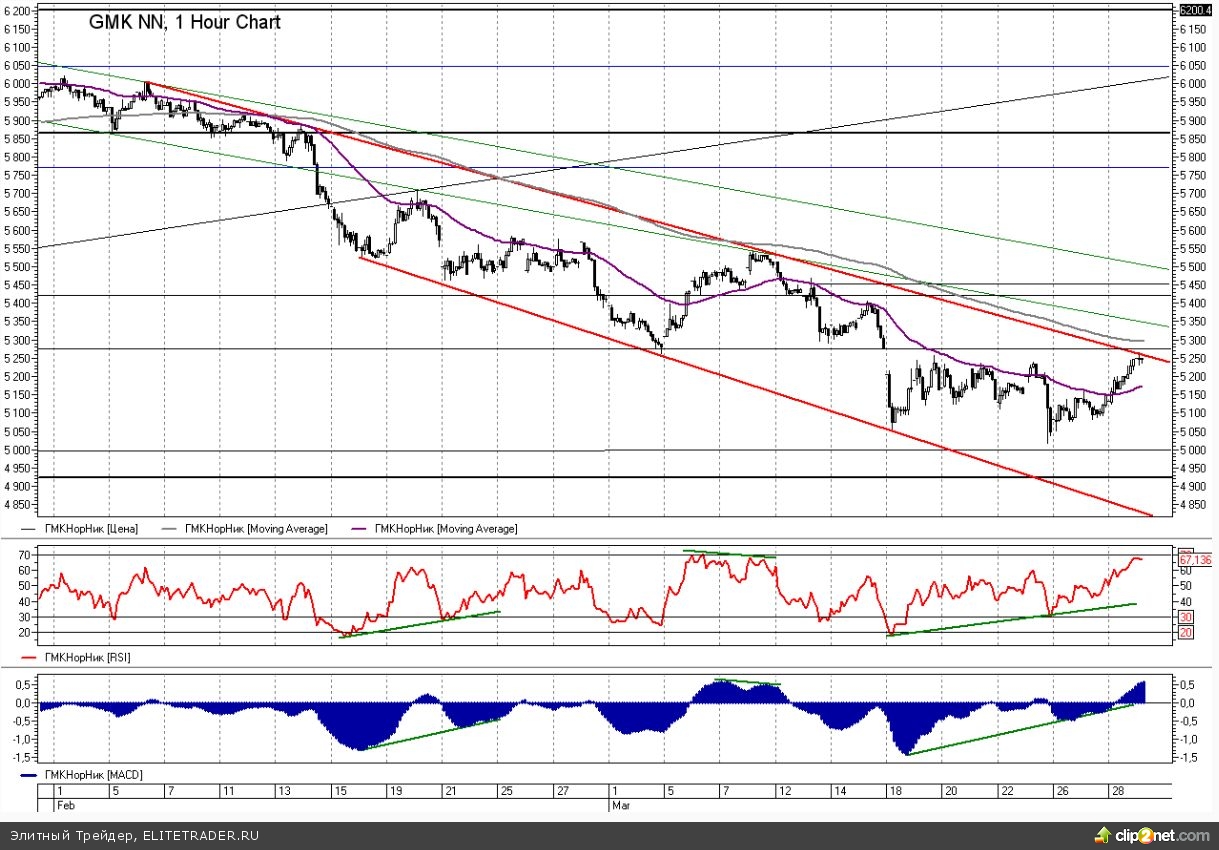Click the blue horizontal line near 6 050
Screen dimensions: 1219x850
click(600, 66)
